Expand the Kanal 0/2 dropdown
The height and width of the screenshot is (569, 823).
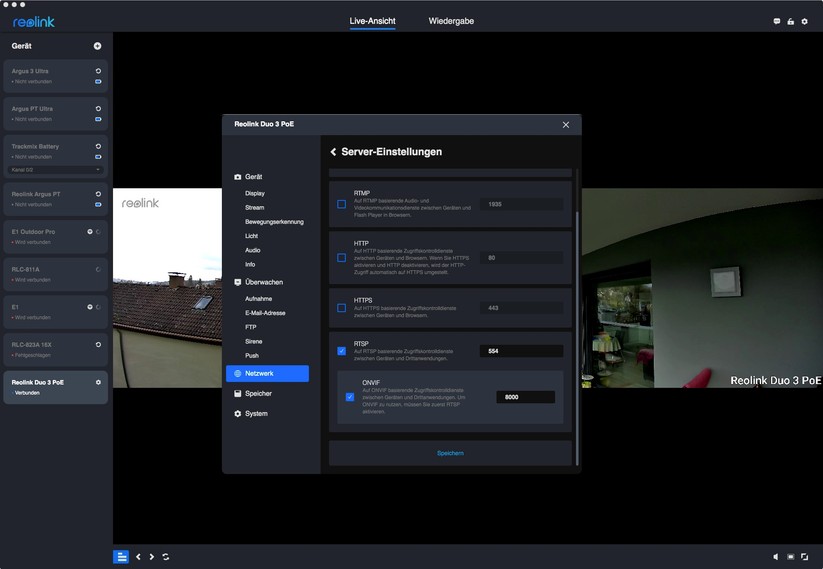coord(55,170)
